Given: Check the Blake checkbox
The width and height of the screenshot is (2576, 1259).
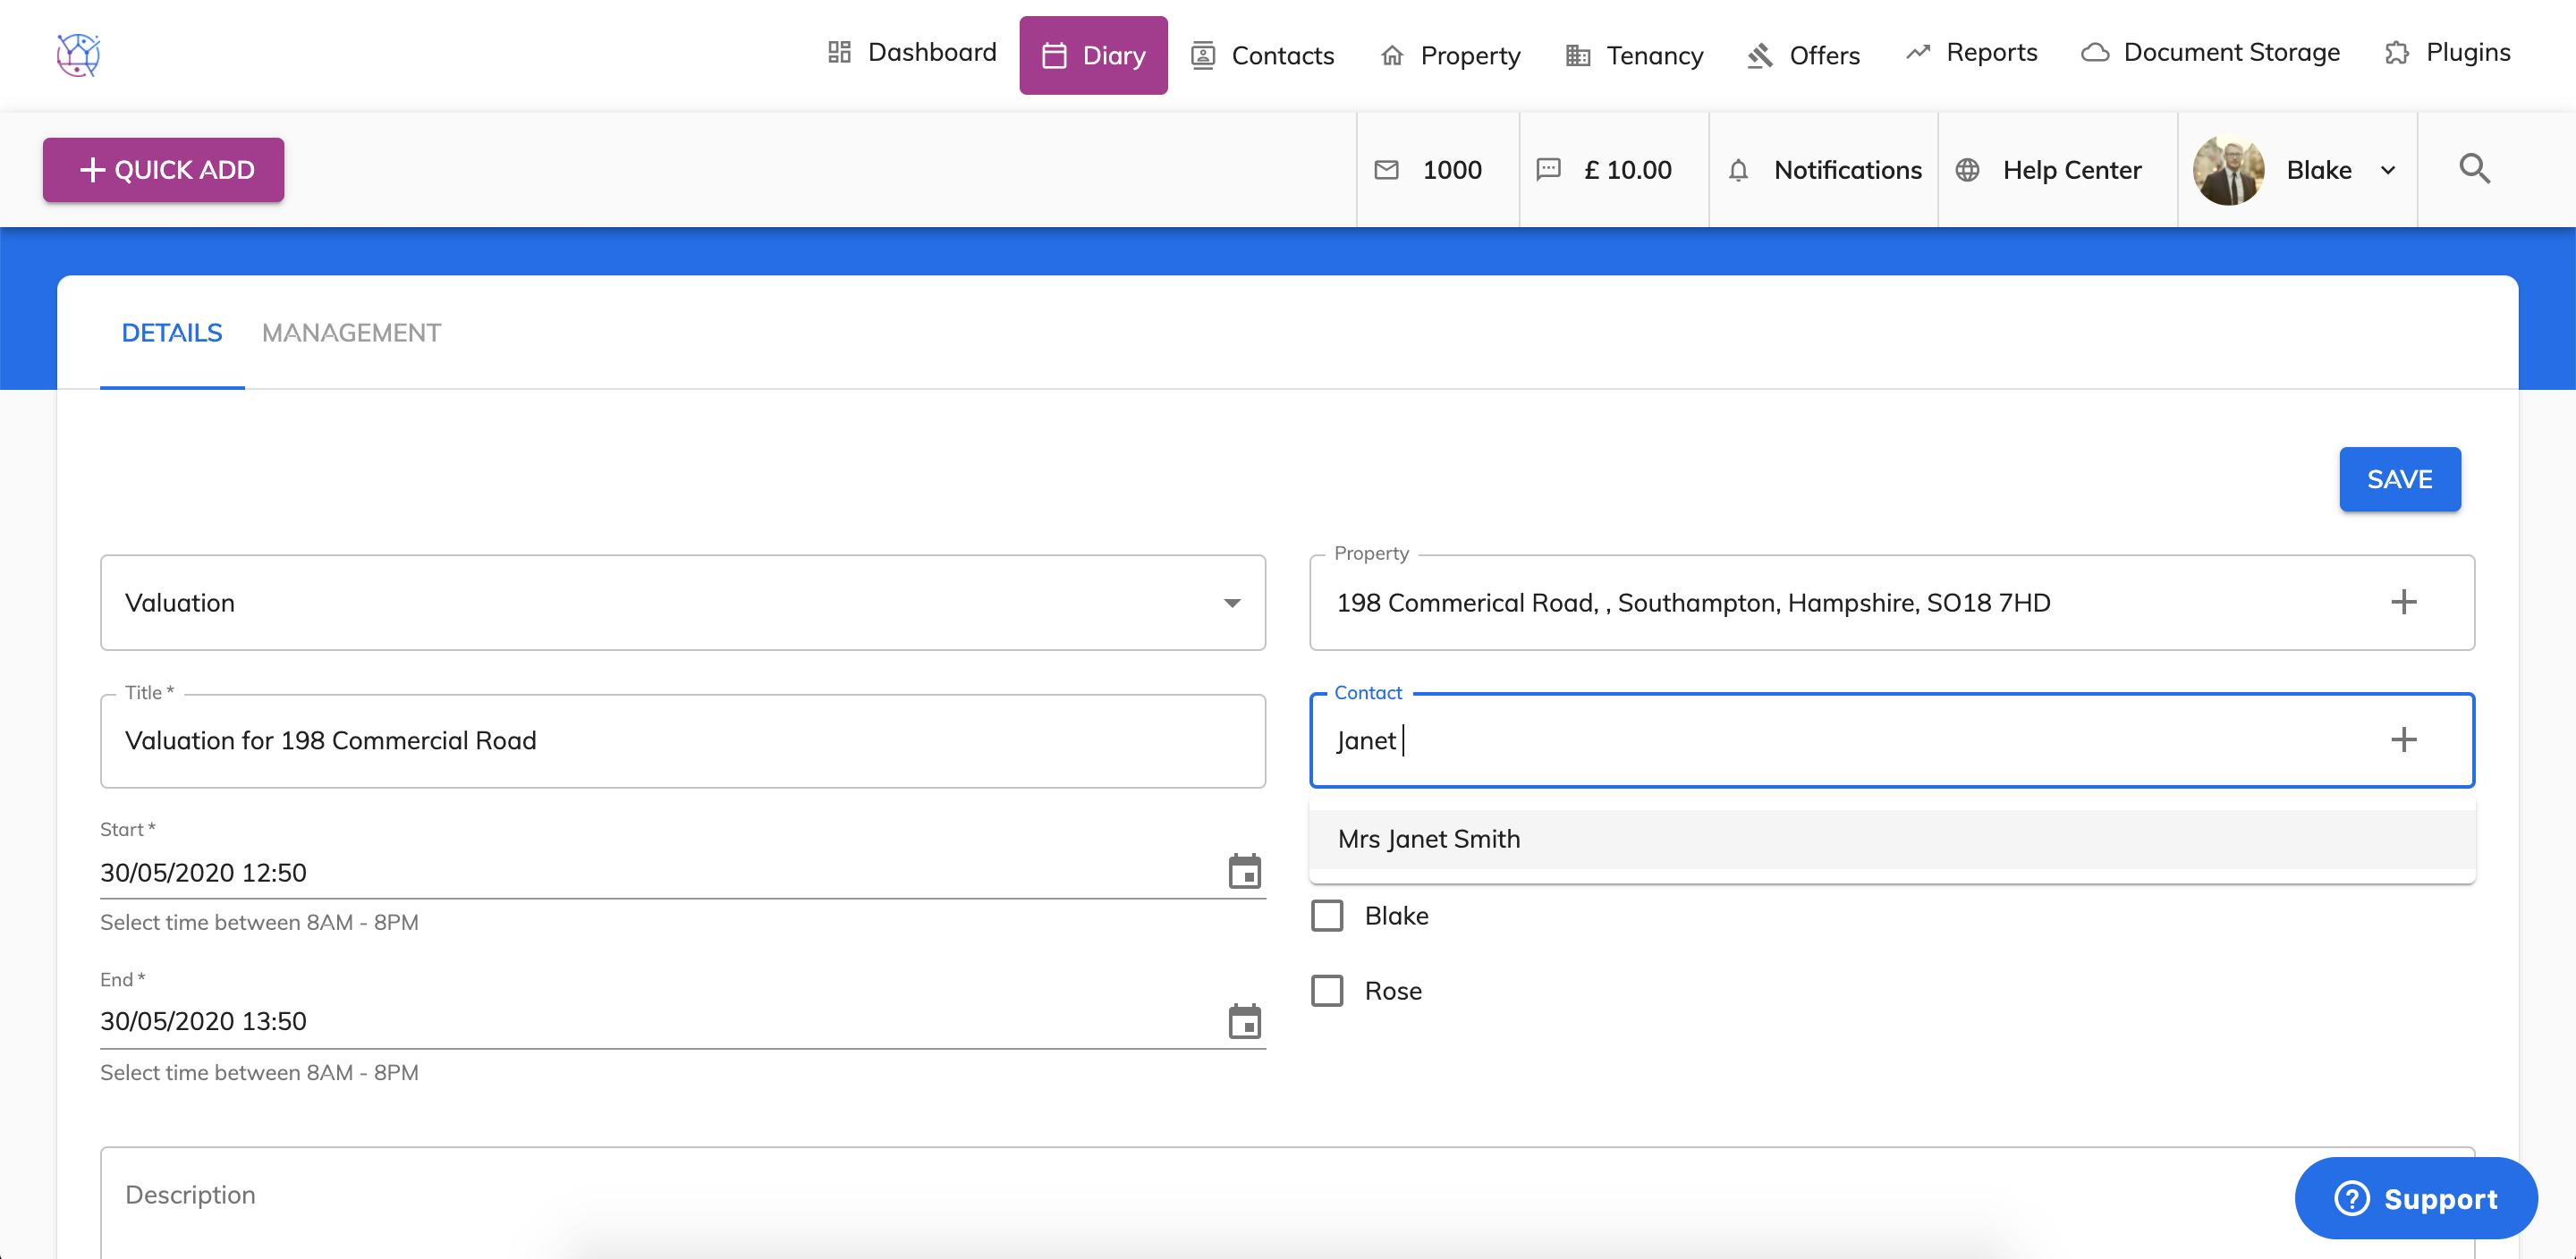Looking at the screenshot, I should [x=1327, y=916].
